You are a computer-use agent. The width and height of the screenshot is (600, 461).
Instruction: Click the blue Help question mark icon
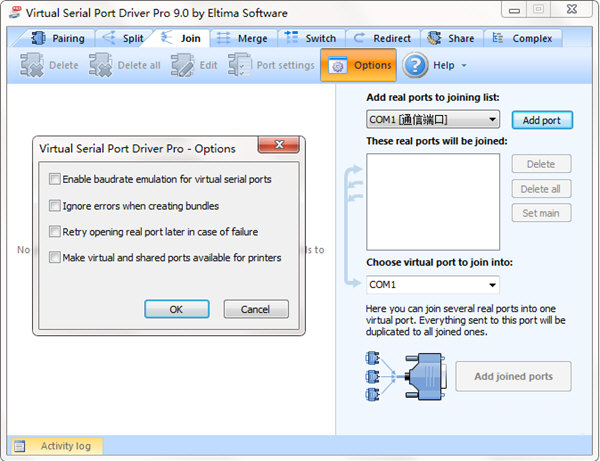[415, 65]
